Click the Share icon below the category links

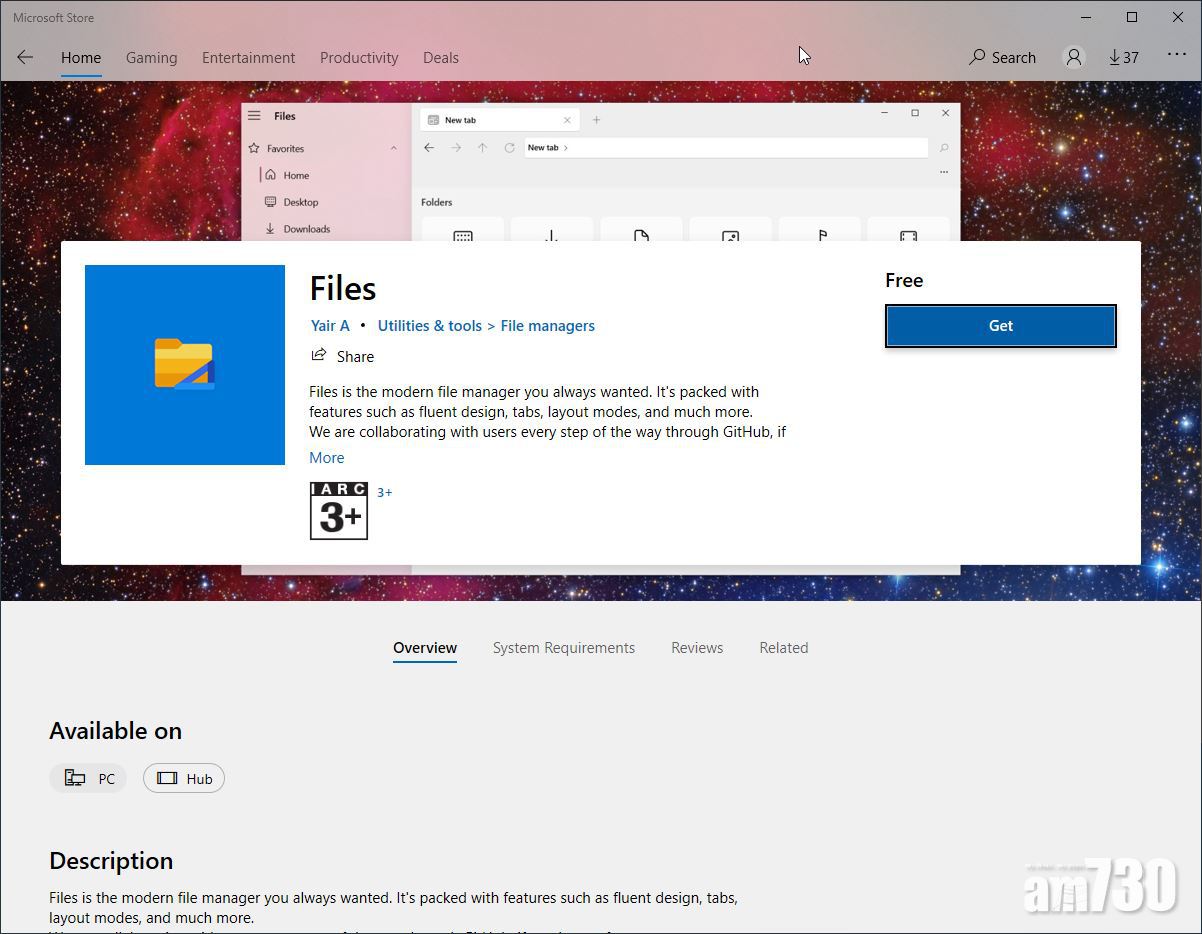click(317, 355)
